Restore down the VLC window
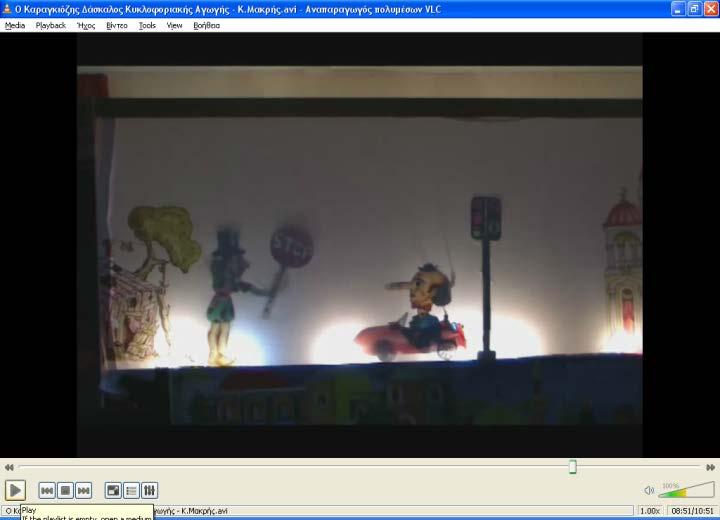720x520 pixels. pos(694,9)
